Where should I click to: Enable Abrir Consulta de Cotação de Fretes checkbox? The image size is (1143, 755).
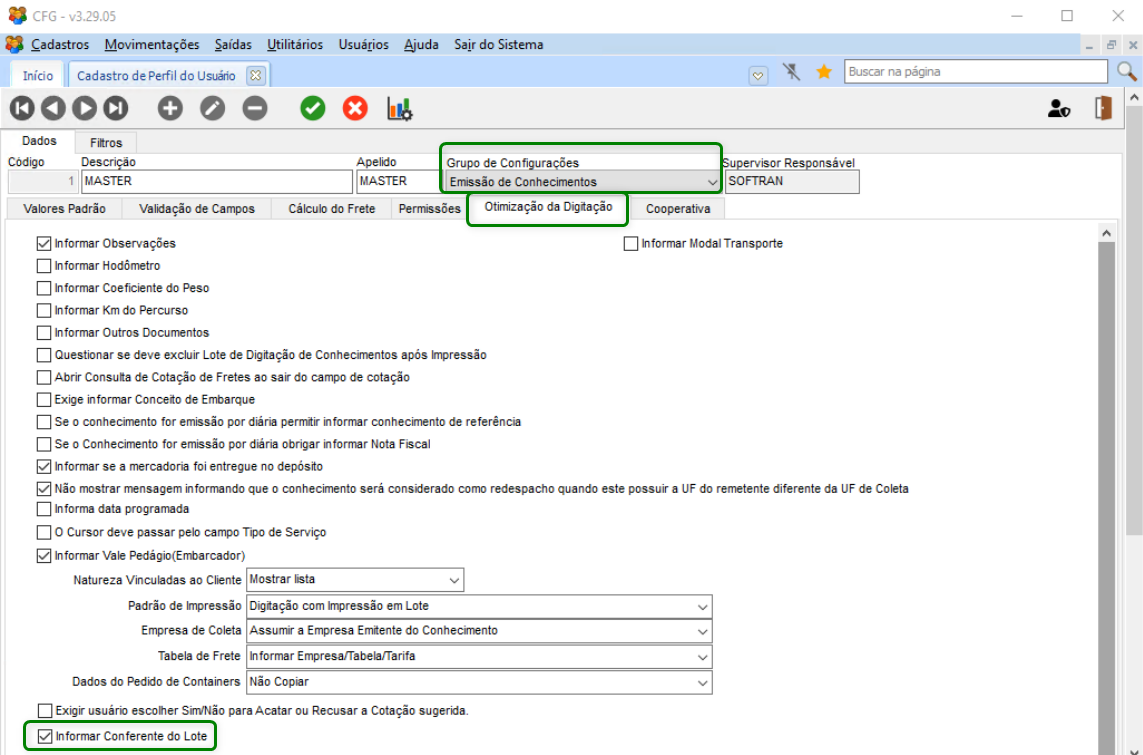click(44, 378)
